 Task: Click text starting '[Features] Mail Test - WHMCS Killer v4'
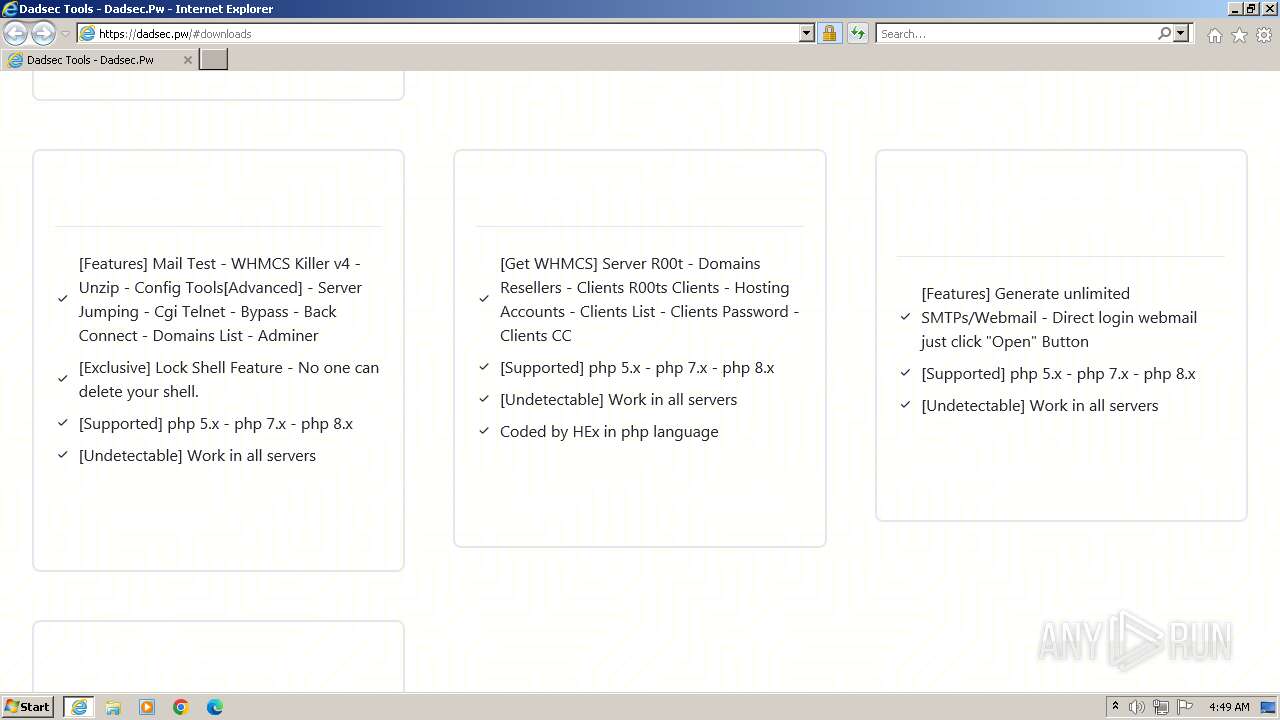pos(220,299)
